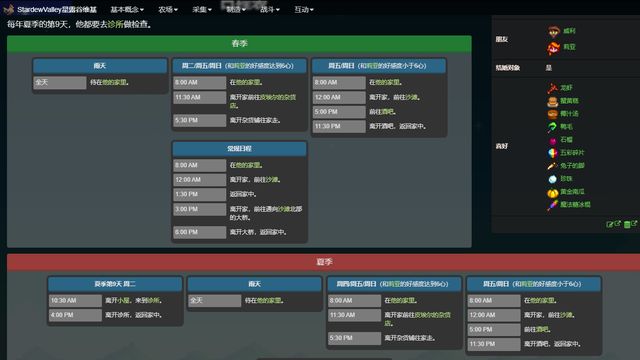Open the 互动 navigation menu
Viewport: 640px width, 360px height.
(x=304, y=9)
